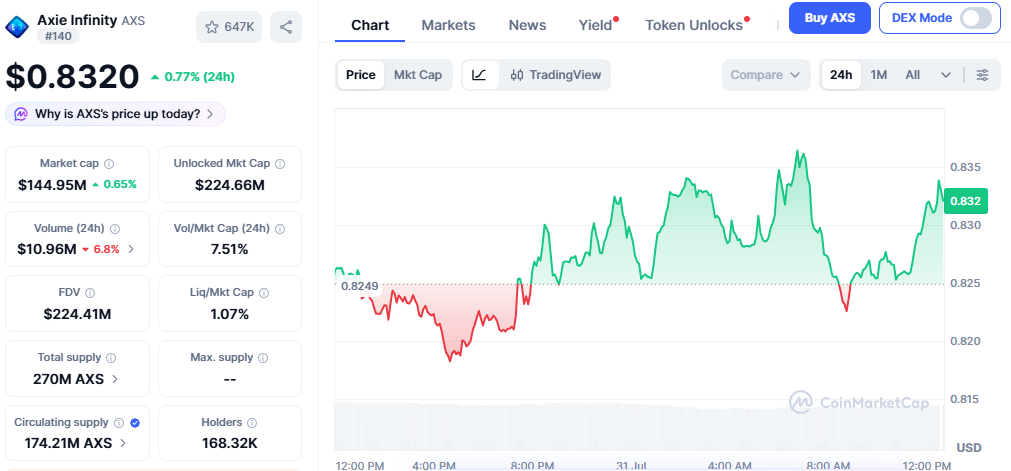1011x471 pixels.
Task: Open Holders info icon
Action: [x=252, y=423]
